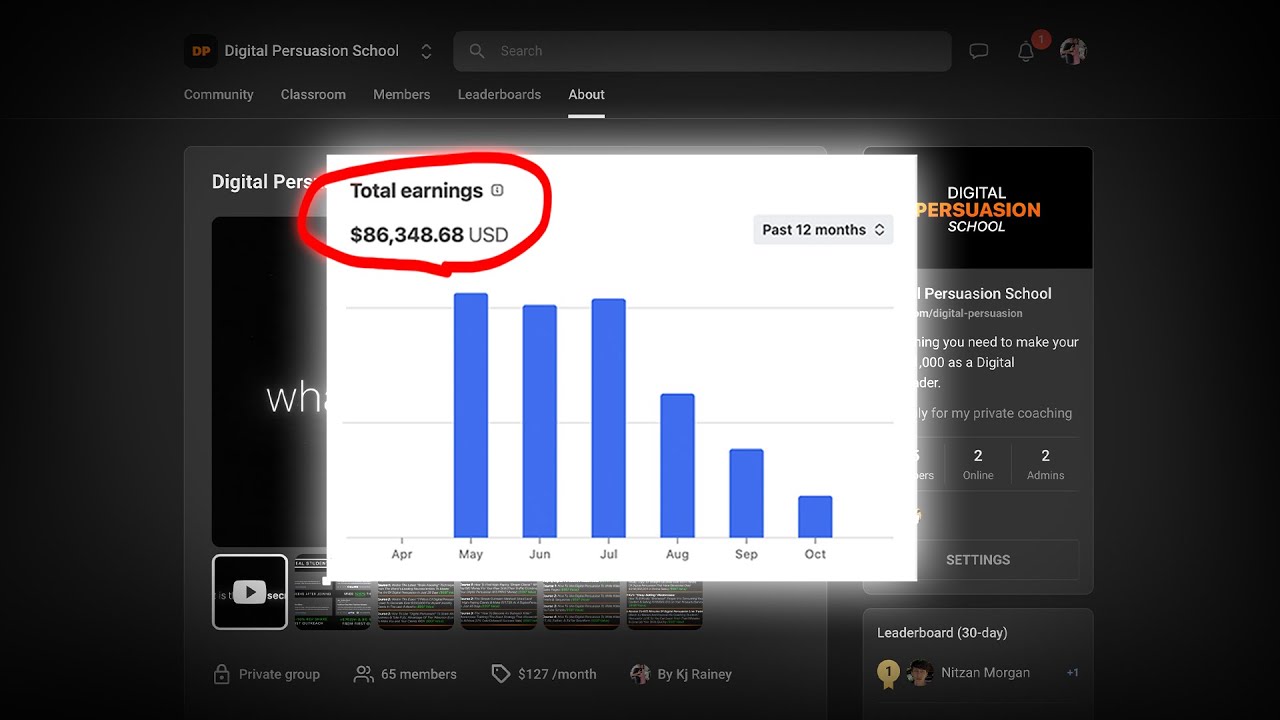
Task: Click the Private group label
Action: 279,674
